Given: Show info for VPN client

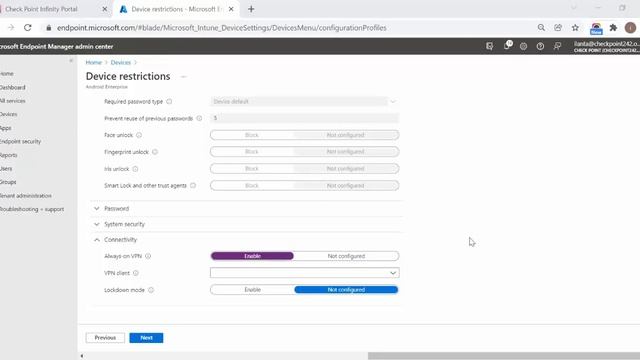Looking at the screenshot, I should point(136,273).
